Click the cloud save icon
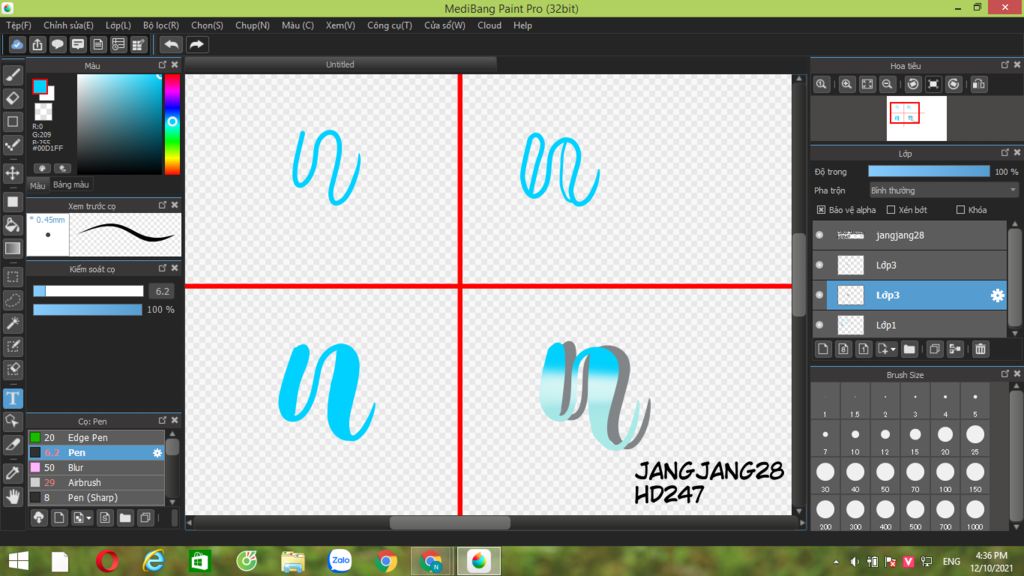The height and width of the screenshot is (576, 1024). 17,44
